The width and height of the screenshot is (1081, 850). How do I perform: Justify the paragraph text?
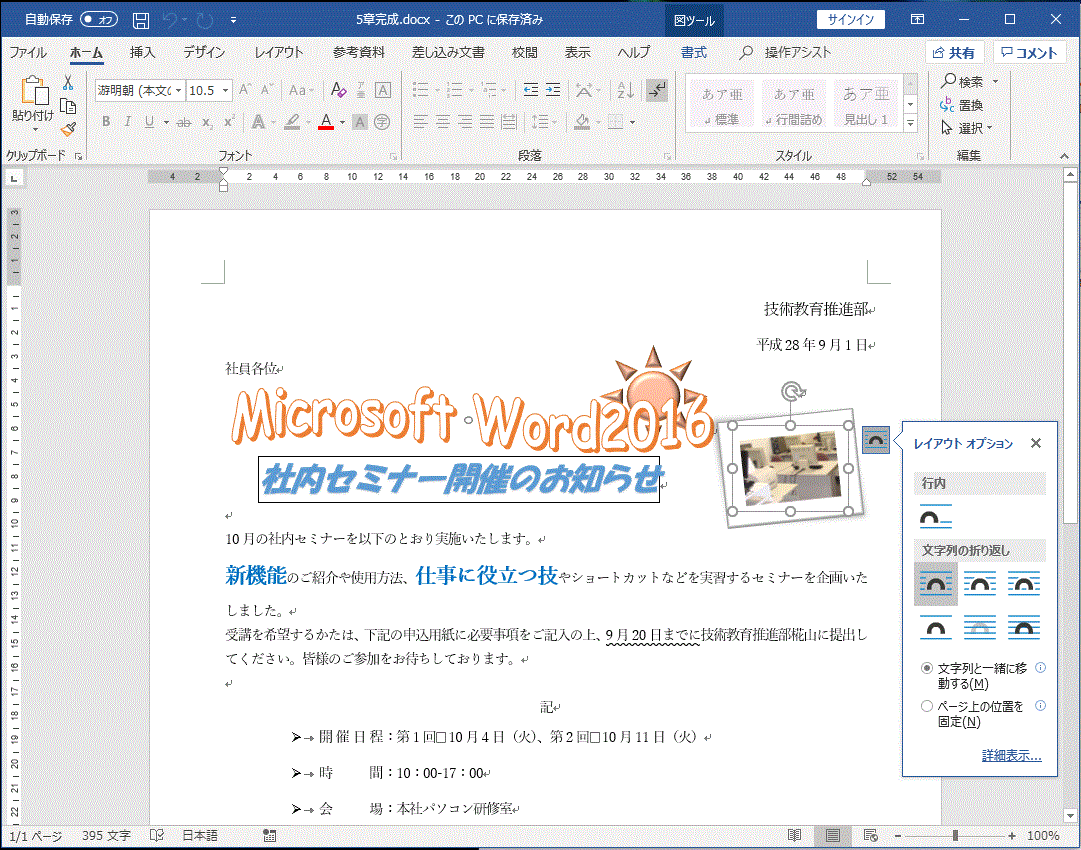487,122
